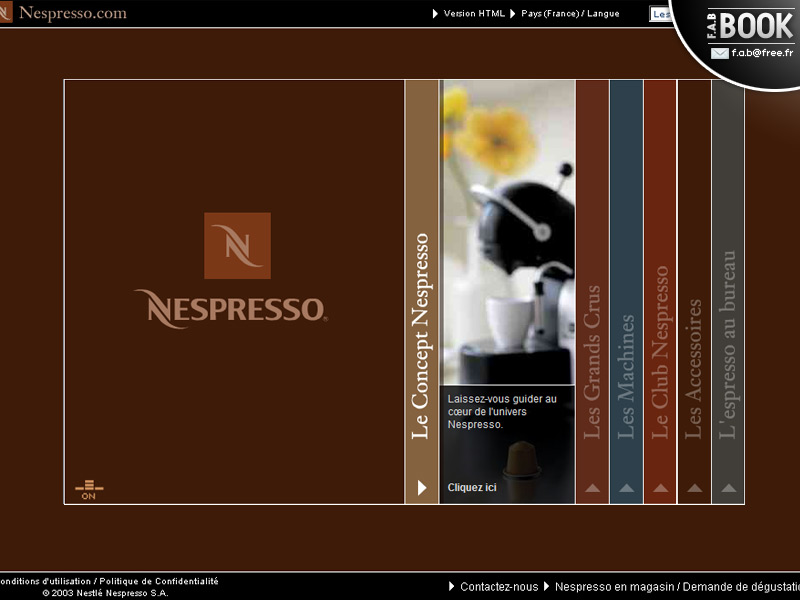Screen dimensions: 800x600
Task: Expand arrow under Les Accessoires
Action: 694,488
